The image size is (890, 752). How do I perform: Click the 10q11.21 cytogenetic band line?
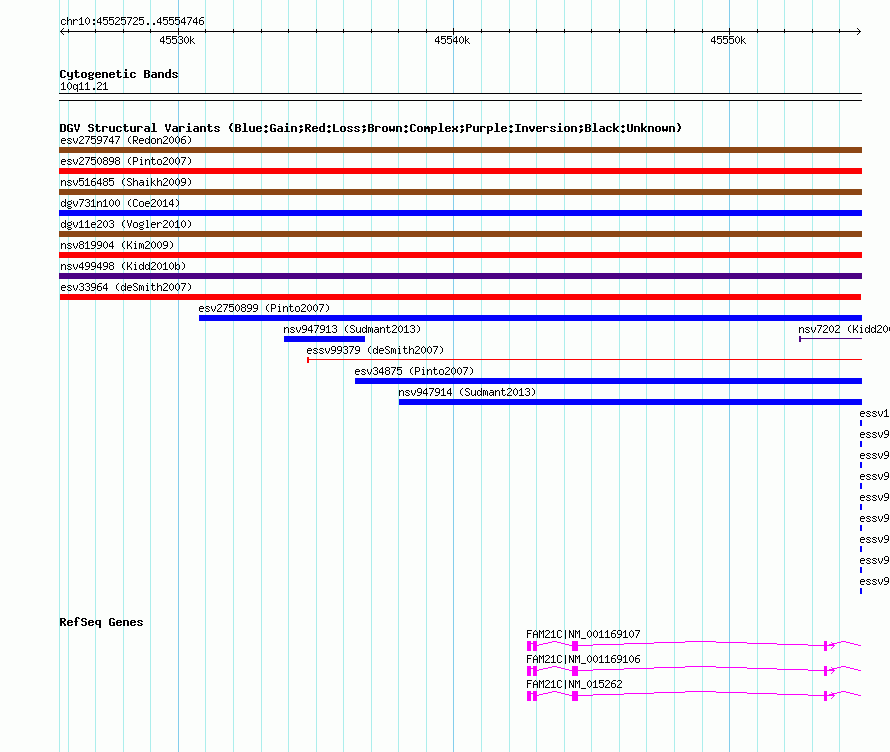(460, 97)
